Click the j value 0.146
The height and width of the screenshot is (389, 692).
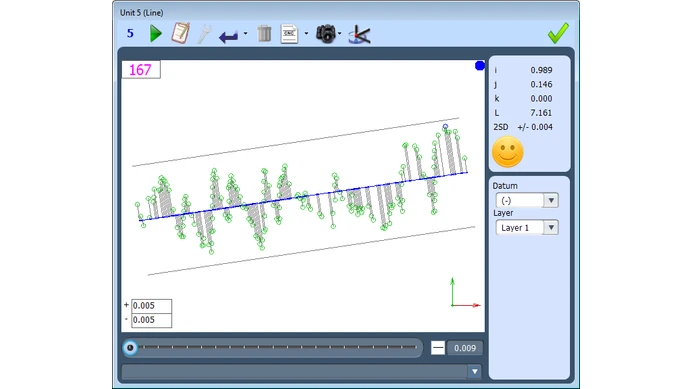click(541, 84)
